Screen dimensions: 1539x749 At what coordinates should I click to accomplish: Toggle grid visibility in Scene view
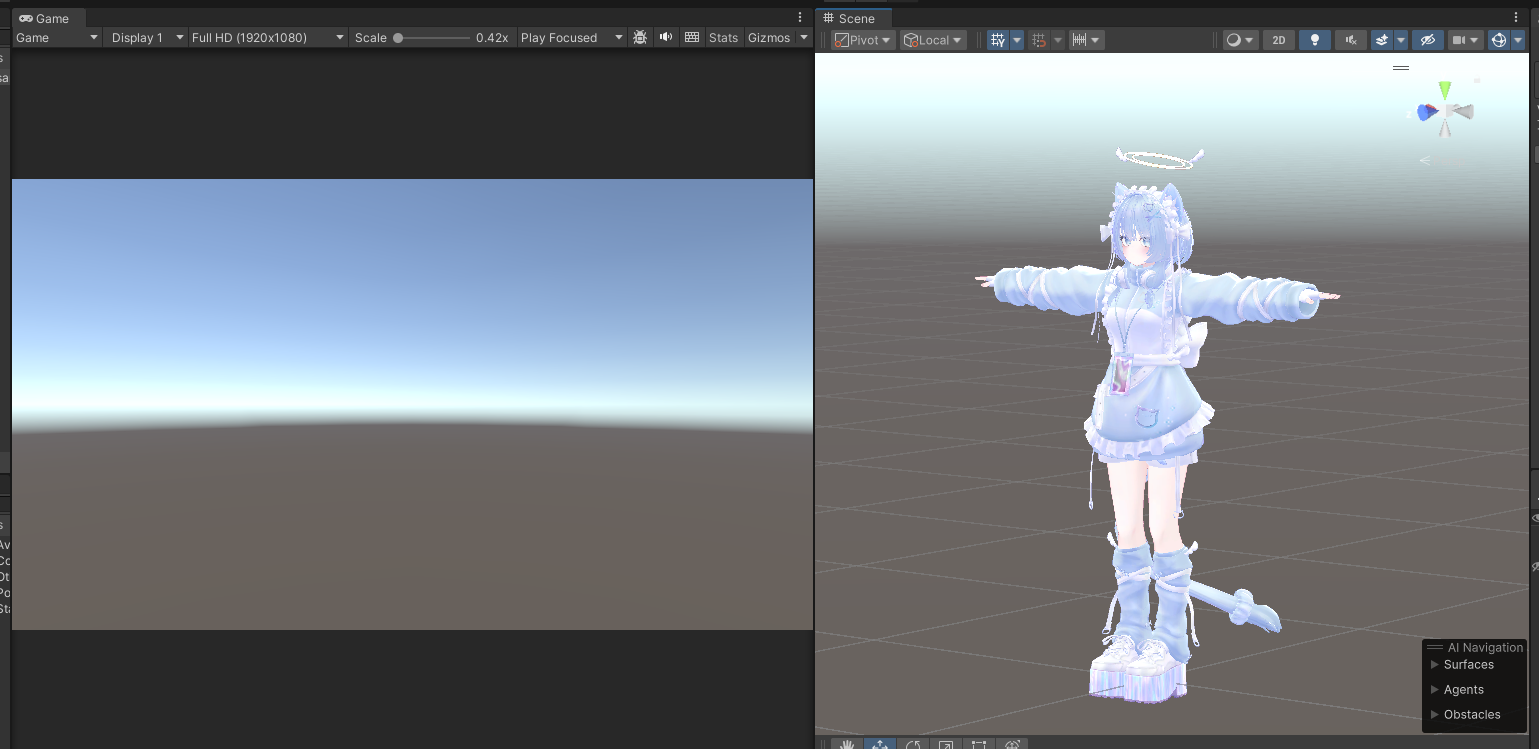(x=997, y=40)
